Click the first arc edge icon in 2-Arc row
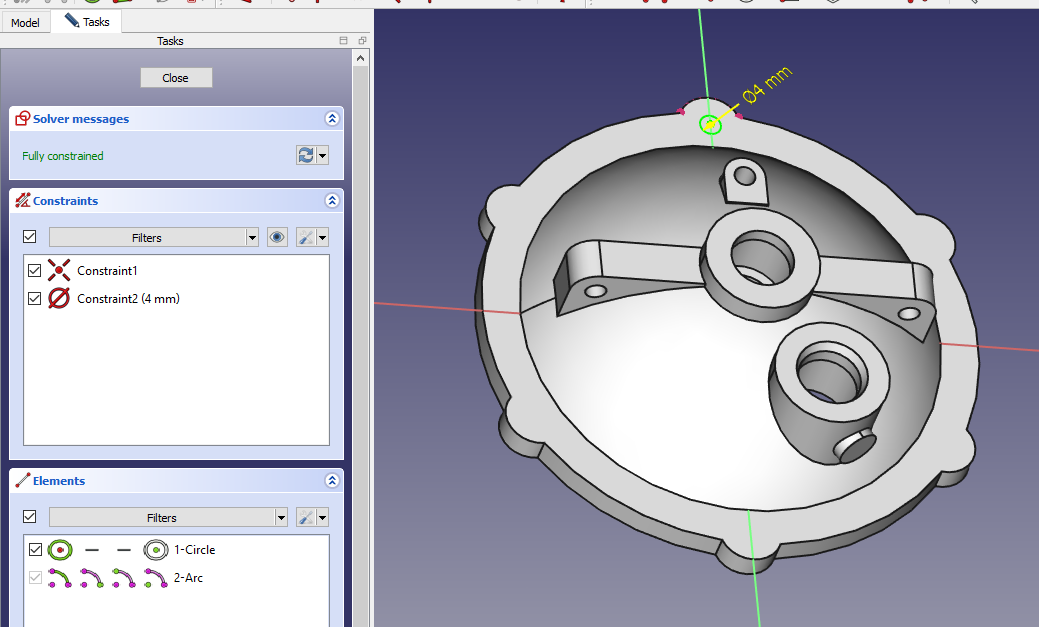Screen dimensions: 1039x627 (60, 578)
